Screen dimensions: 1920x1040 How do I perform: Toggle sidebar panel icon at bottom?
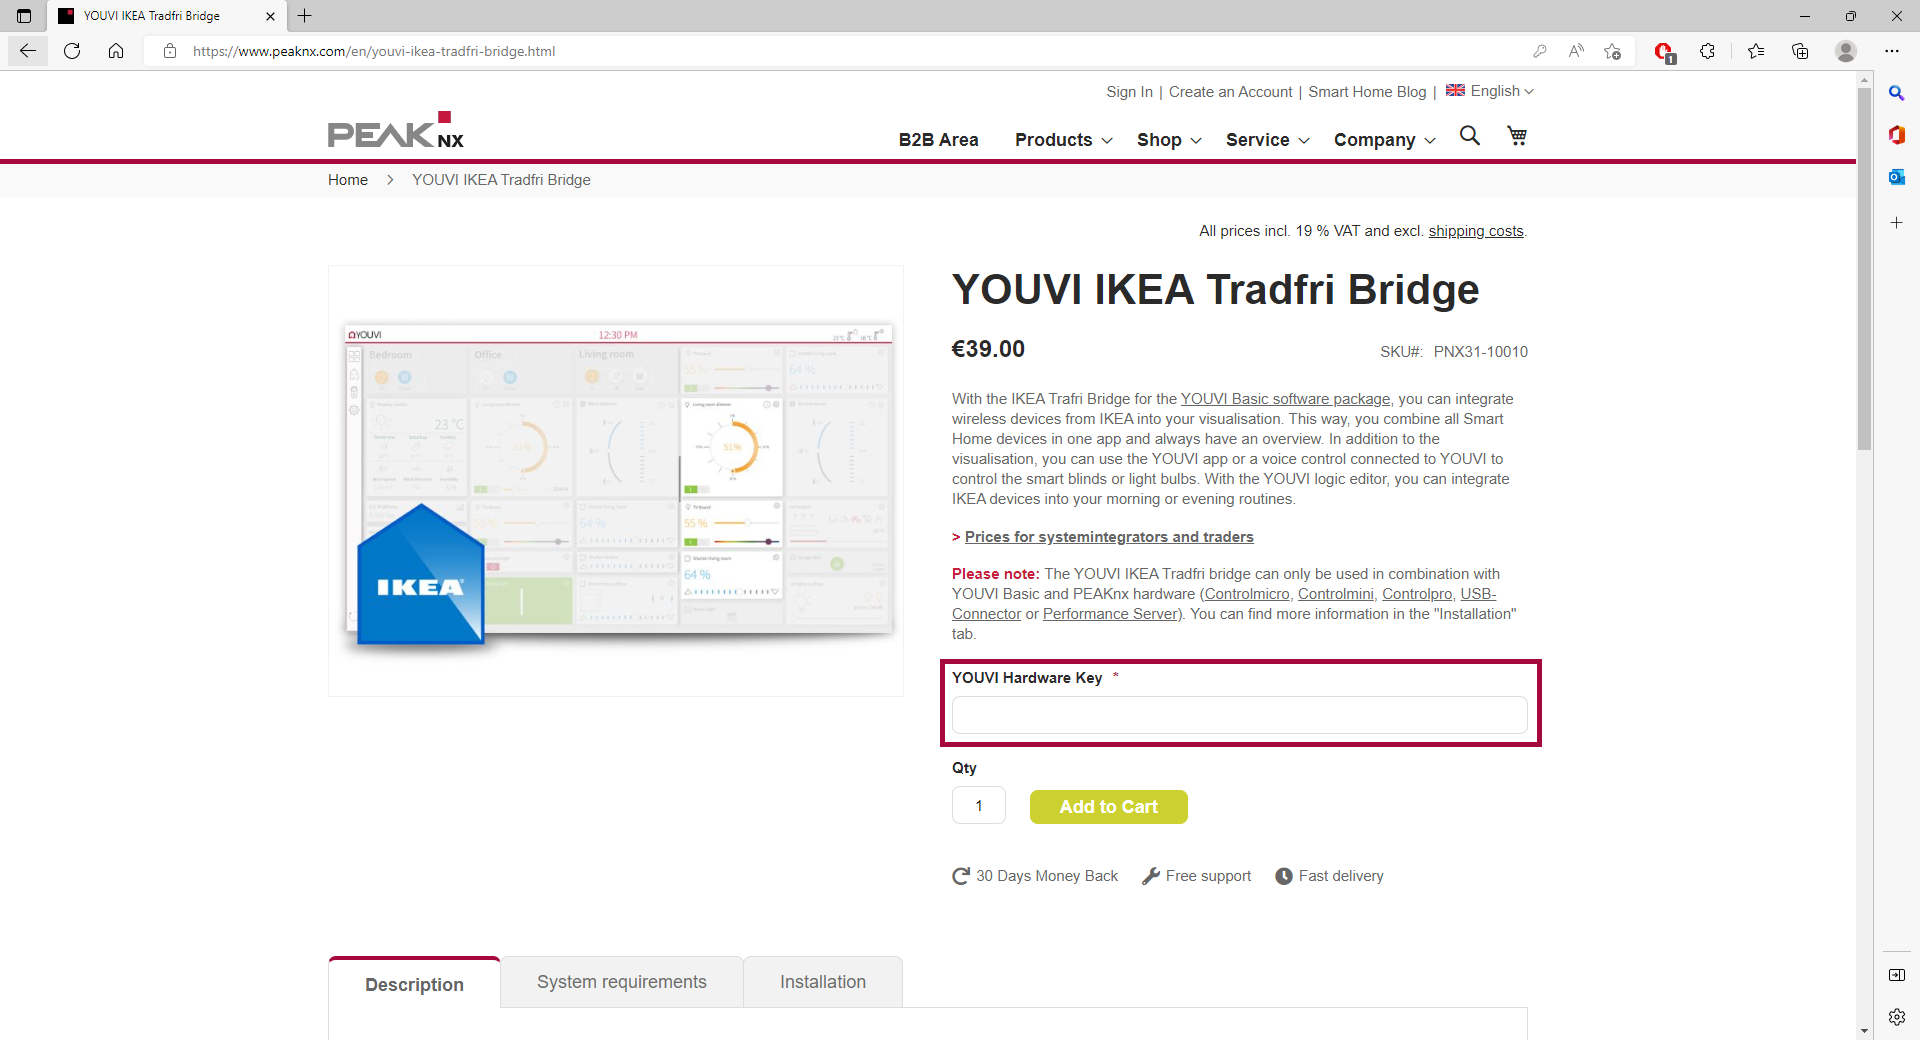1896,975
